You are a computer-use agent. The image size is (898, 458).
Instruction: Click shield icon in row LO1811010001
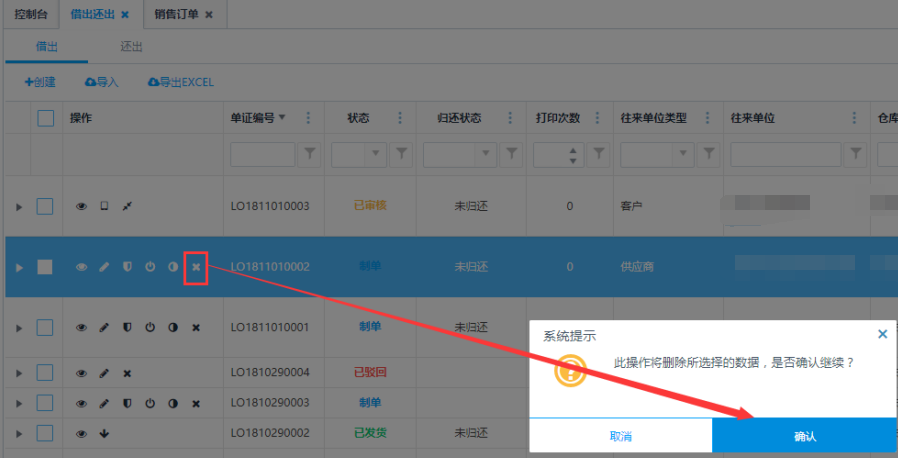pyautogui.click(x=127, y=328)
